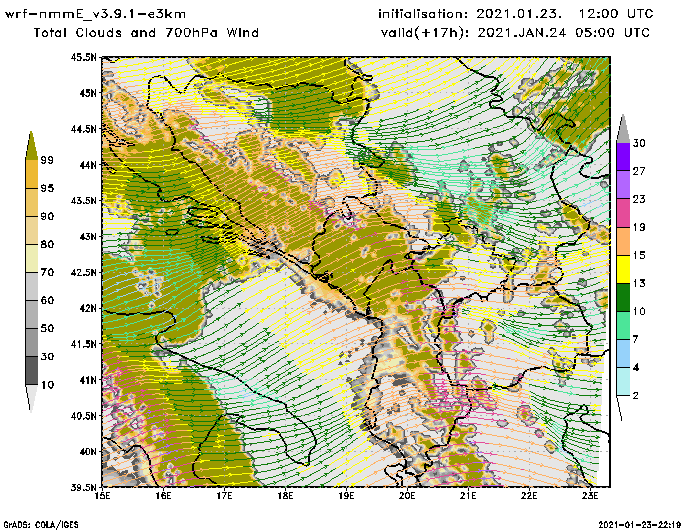Click the 45.5N latitude axis label
The height and width of the screenshot is (530, 700).
(x=84, y=57)
